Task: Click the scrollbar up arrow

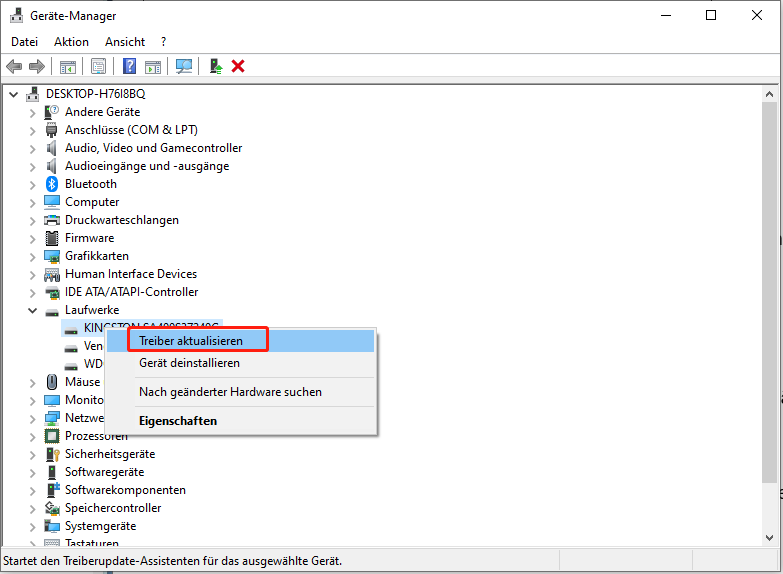Action: [769, 94]
